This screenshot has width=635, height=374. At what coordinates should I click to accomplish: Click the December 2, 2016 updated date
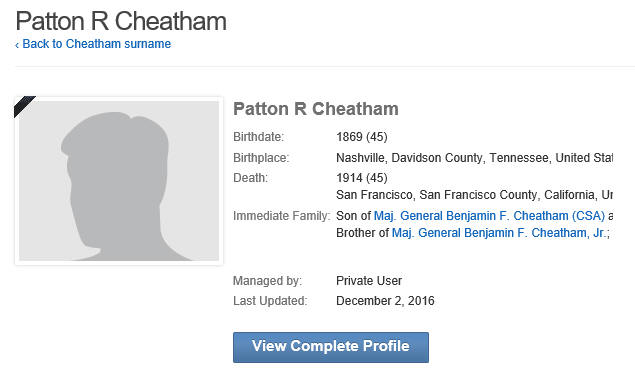(385, 301)
